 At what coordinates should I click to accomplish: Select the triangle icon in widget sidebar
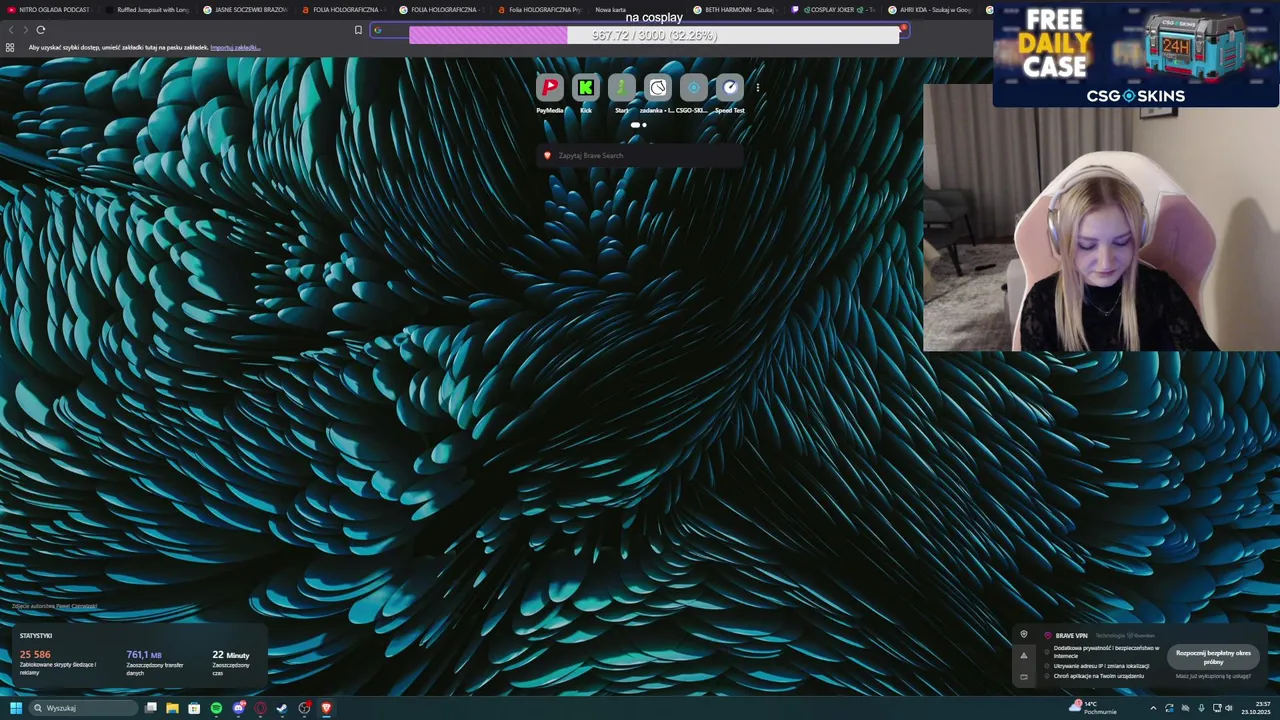coord(1023,656)
